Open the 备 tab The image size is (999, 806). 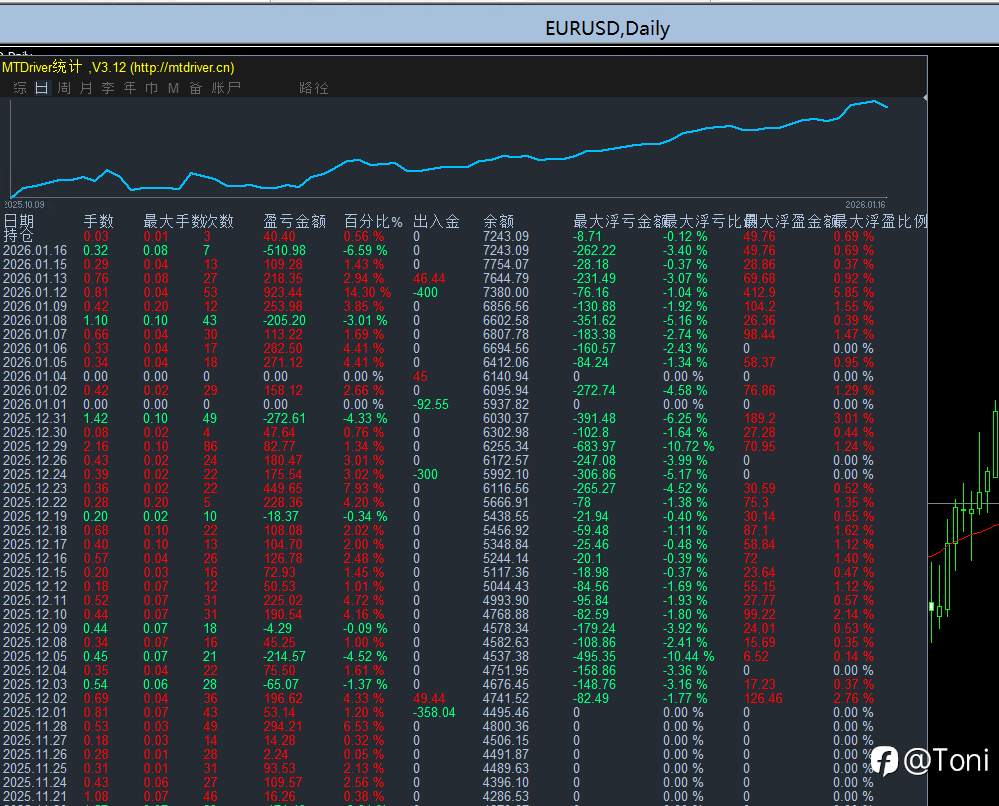[x=195, y=88]
